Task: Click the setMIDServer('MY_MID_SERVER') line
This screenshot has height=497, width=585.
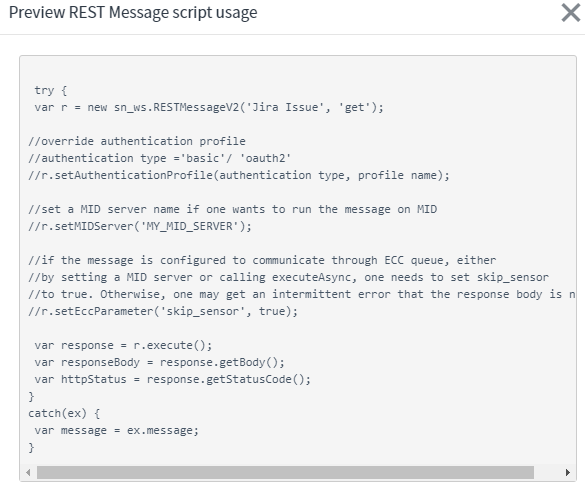Action: pyautogui.click(x=140, y=226)
